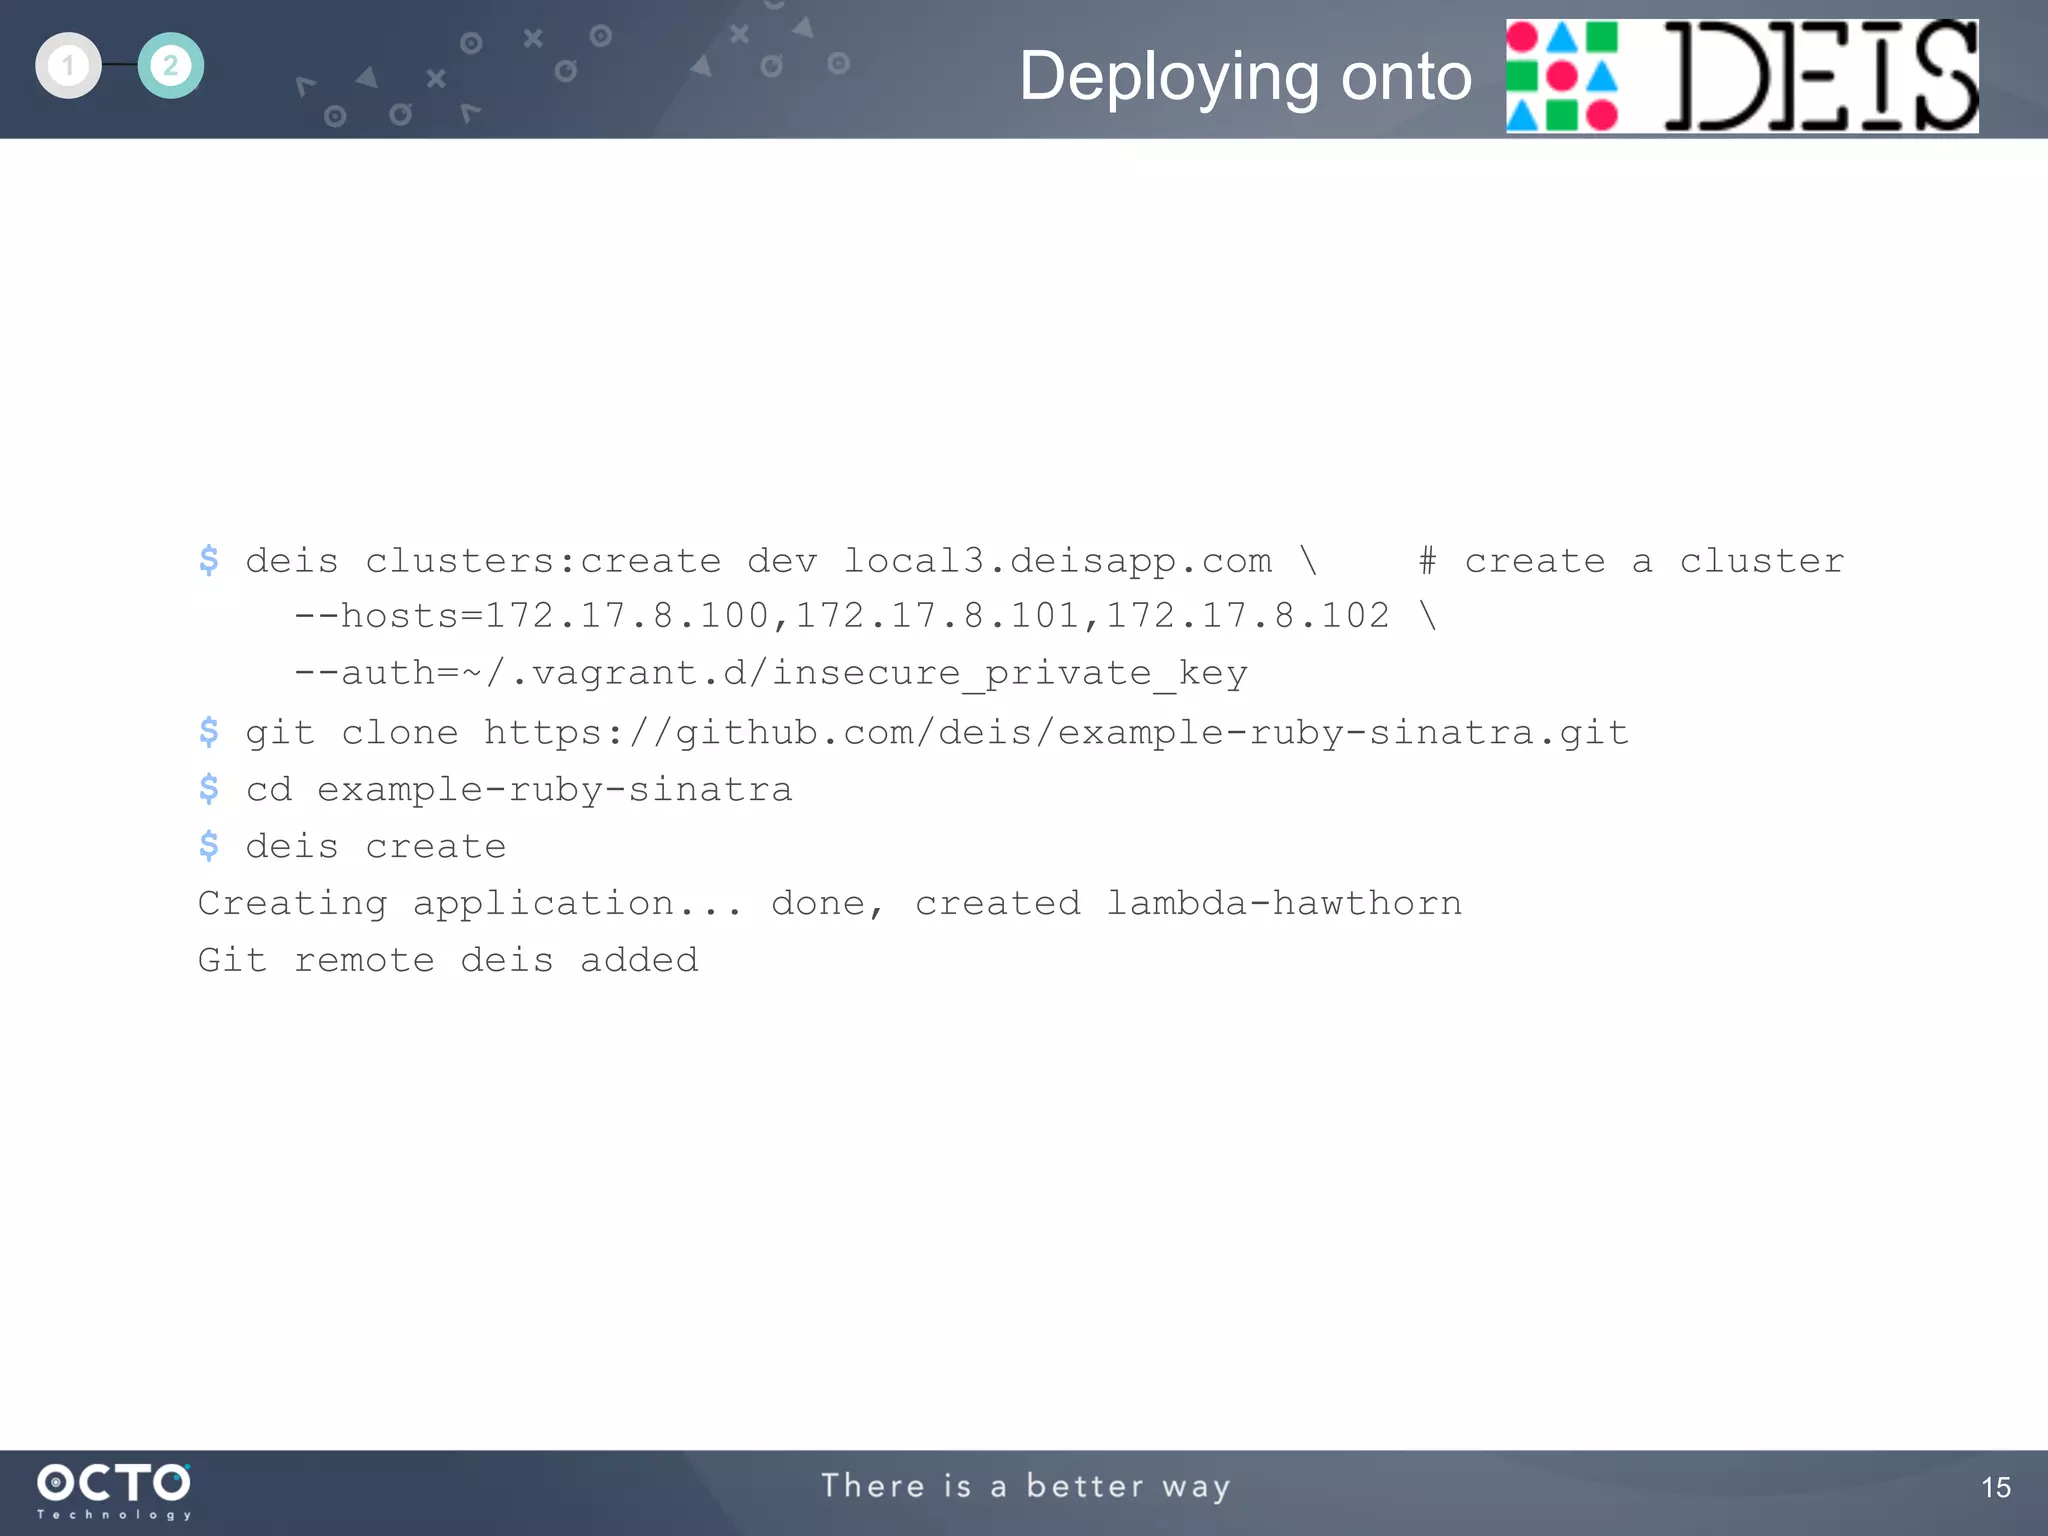This screenshot has height=1536, width=2048.
Task: Click the 'deis create' command
Action: (x=376, y=846)
